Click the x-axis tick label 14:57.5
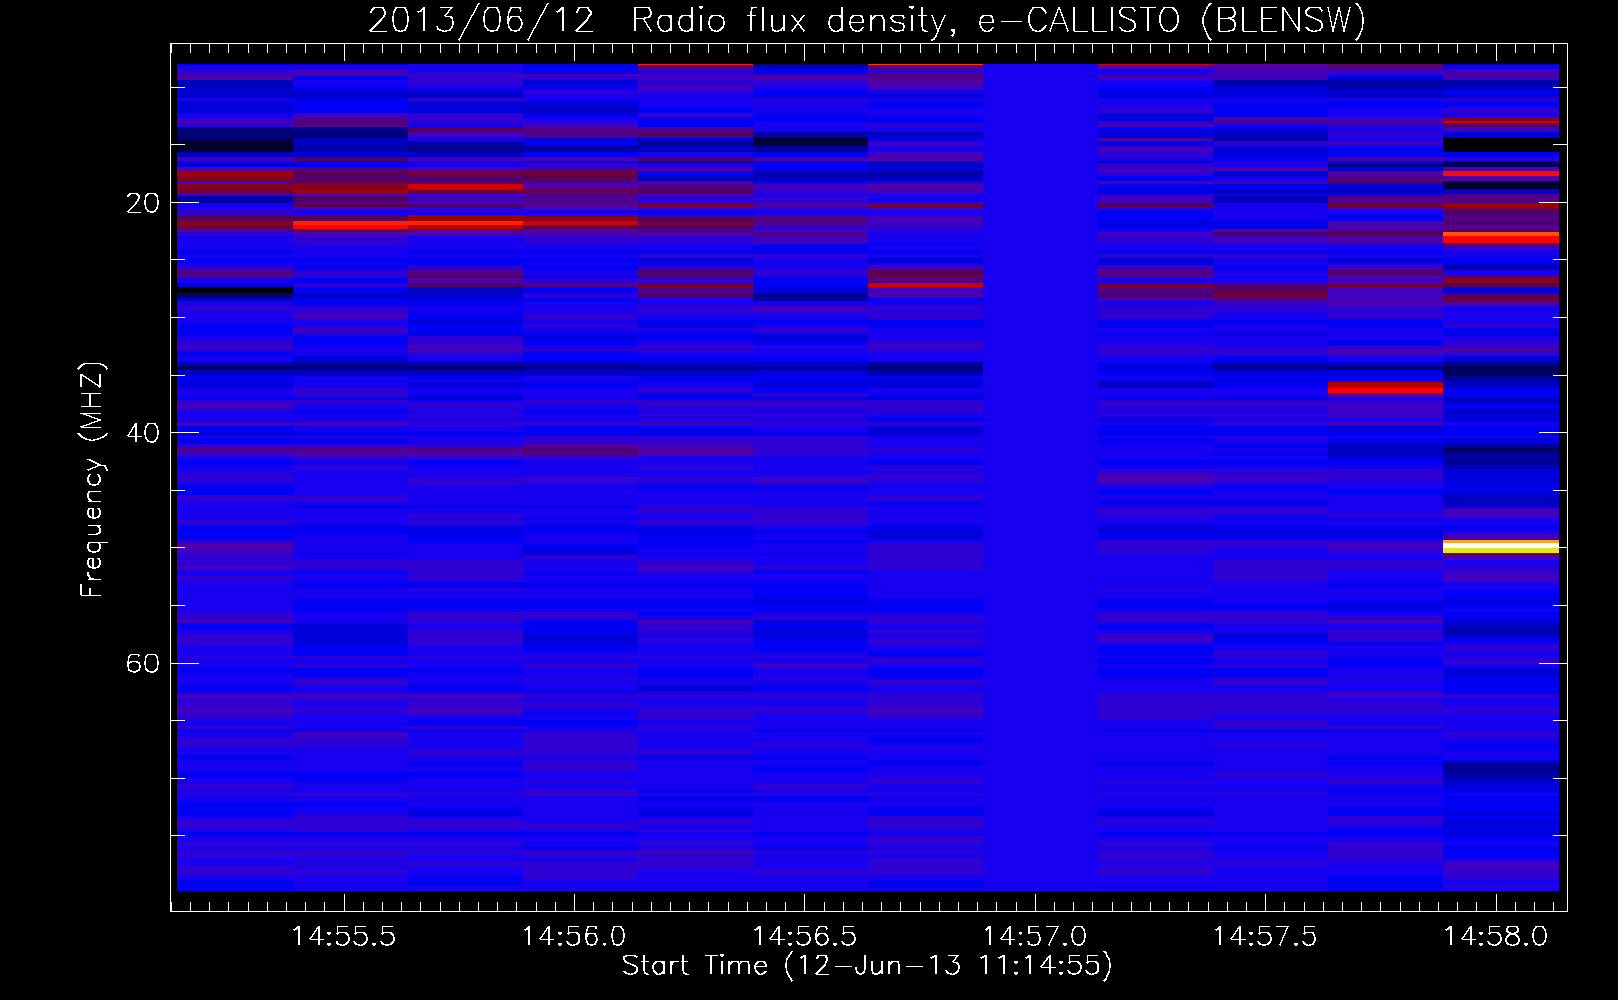Screen dimensions: 1618x1000 point(1265,937)
